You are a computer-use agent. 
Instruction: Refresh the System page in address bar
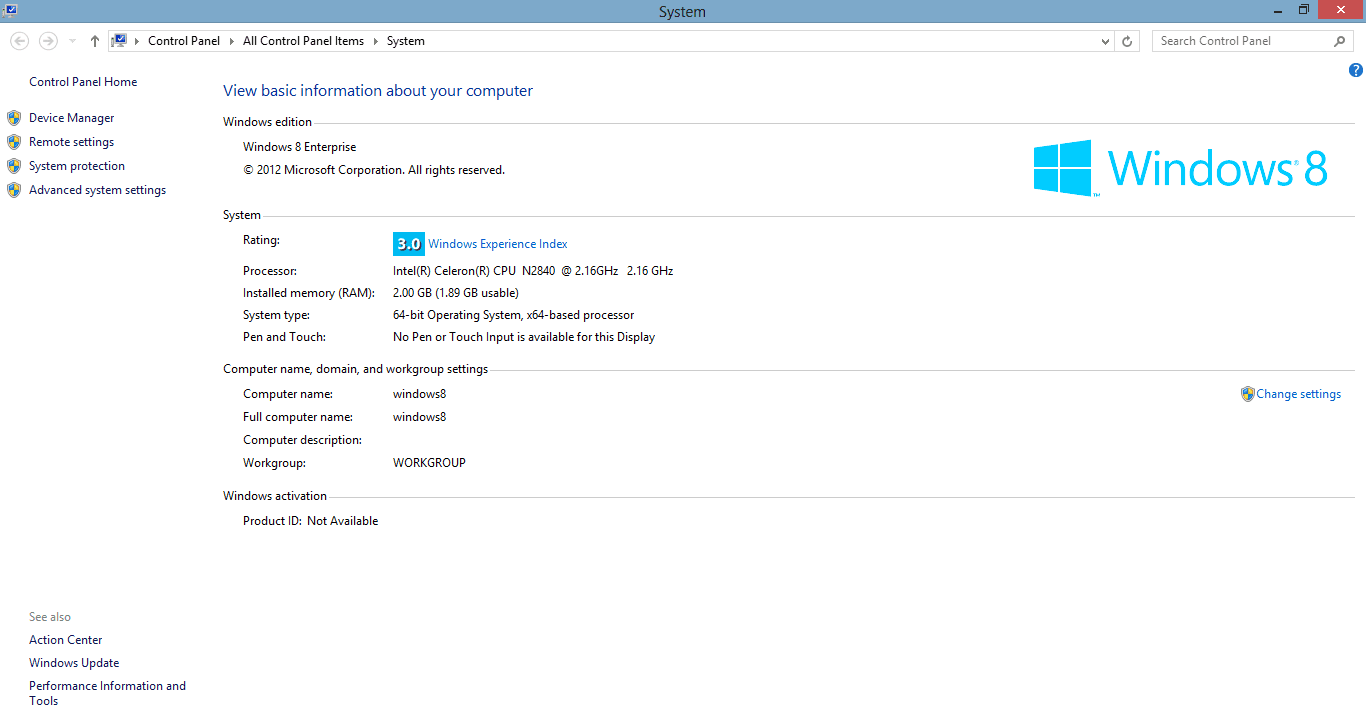point(1127,41)
